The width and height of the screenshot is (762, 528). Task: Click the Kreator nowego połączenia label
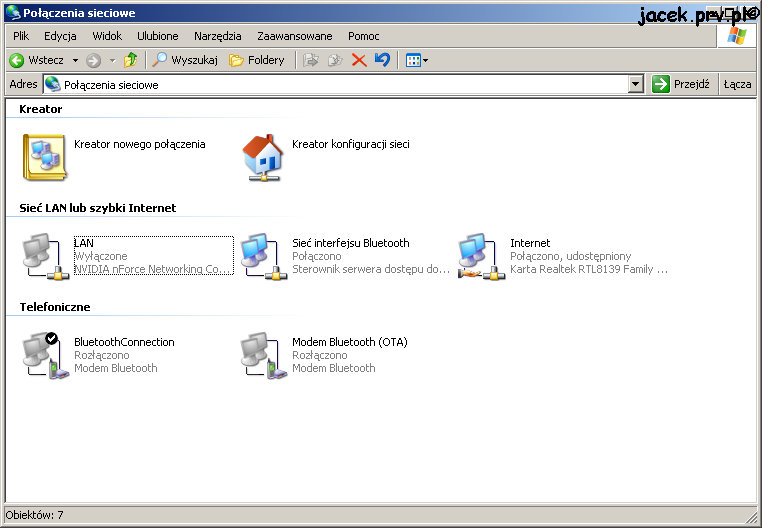(x=139, y=144)
